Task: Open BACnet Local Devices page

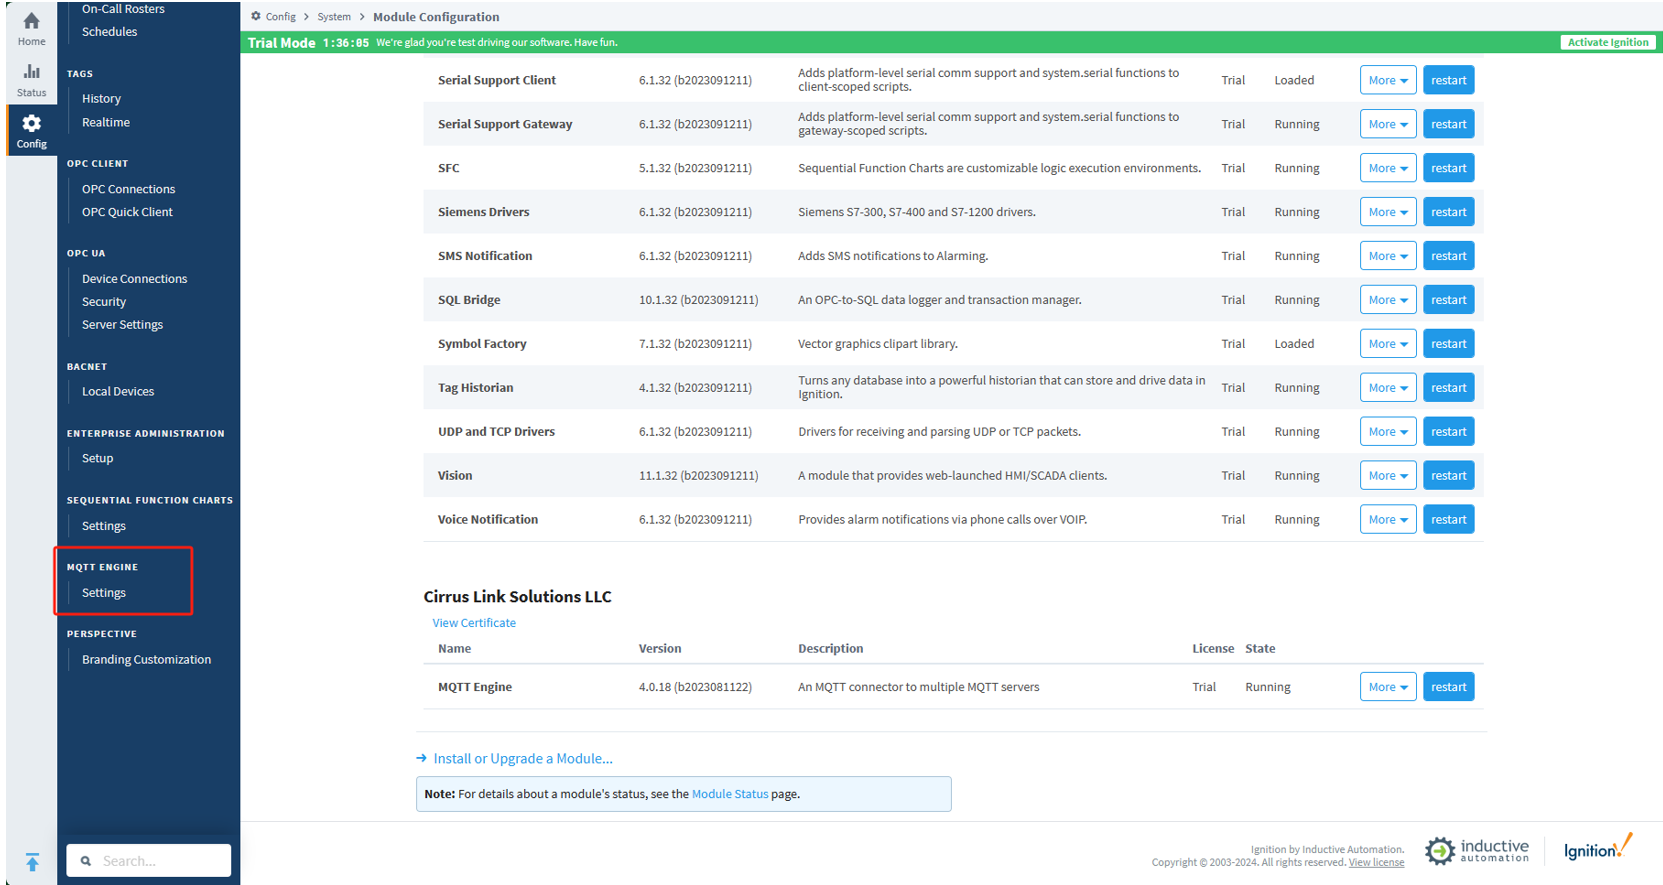Action: (x=118, y=392)
